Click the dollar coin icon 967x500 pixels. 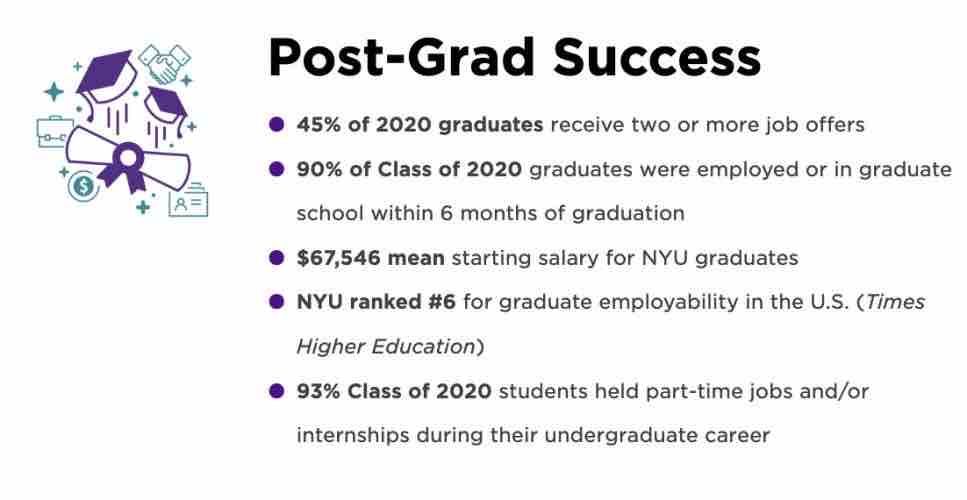tap(83, 186)
